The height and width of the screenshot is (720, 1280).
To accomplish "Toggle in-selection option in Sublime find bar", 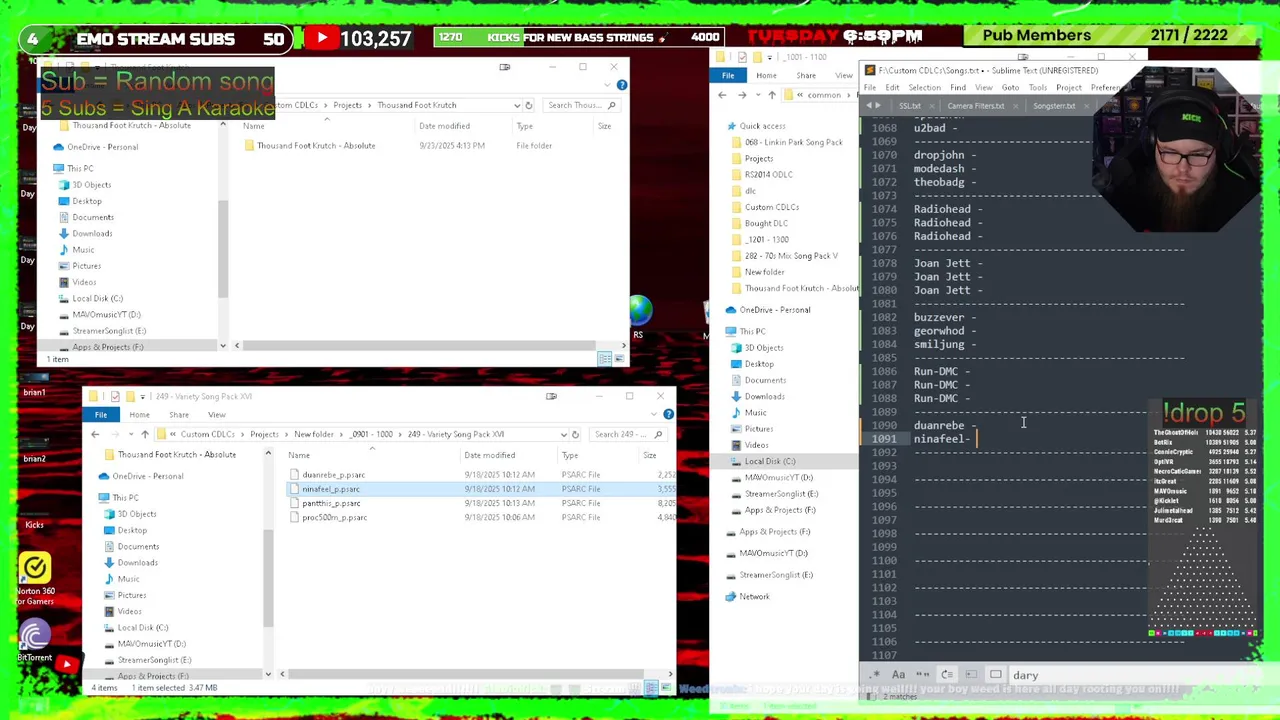I will [971, 675].
